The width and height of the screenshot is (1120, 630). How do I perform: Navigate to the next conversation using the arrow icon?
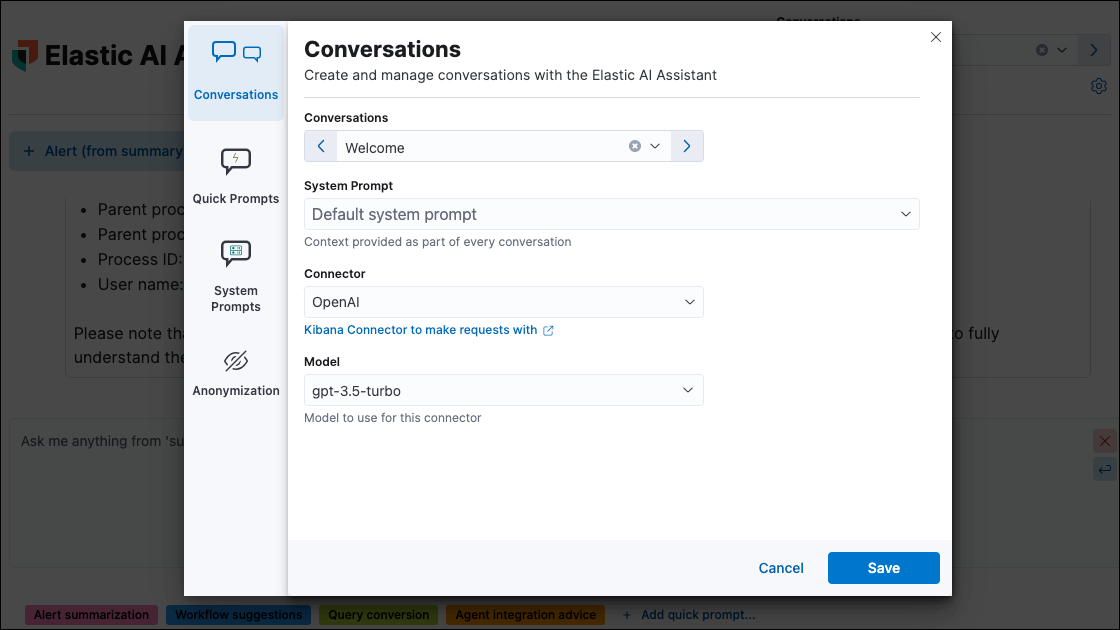[687, 146]
